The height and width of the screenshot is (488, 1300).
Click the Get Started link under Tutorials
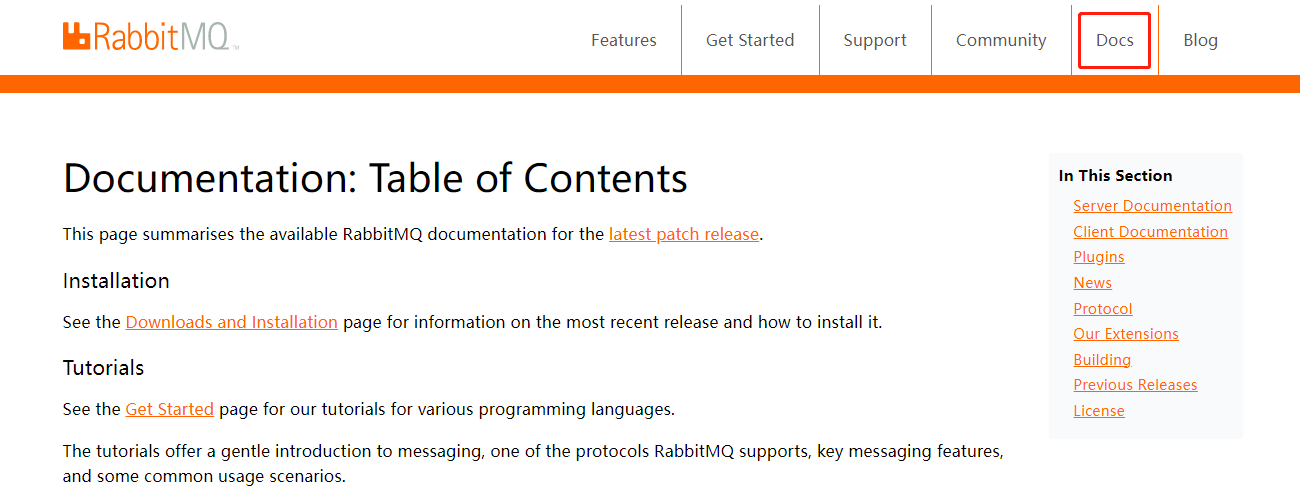point(170,409)
